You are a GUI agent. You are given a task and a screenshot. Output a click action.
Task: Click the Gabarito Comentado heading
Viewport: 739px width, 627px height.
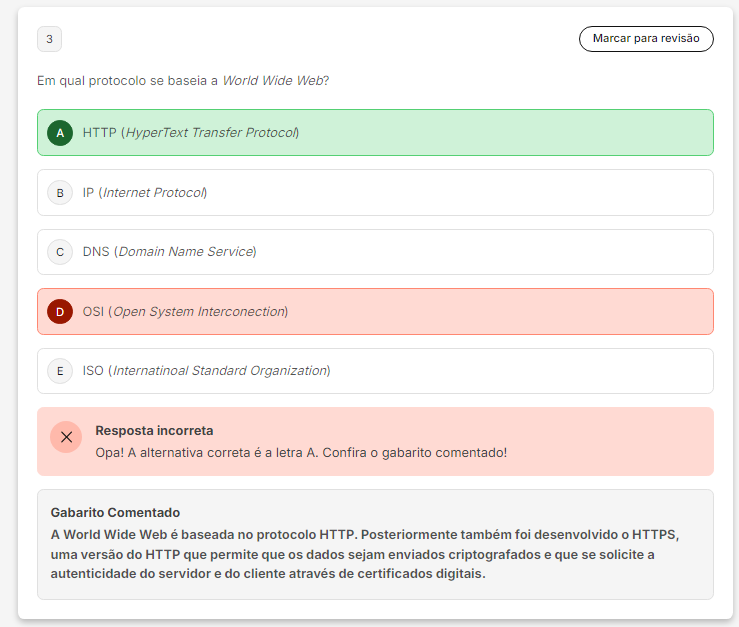[115, 513]
